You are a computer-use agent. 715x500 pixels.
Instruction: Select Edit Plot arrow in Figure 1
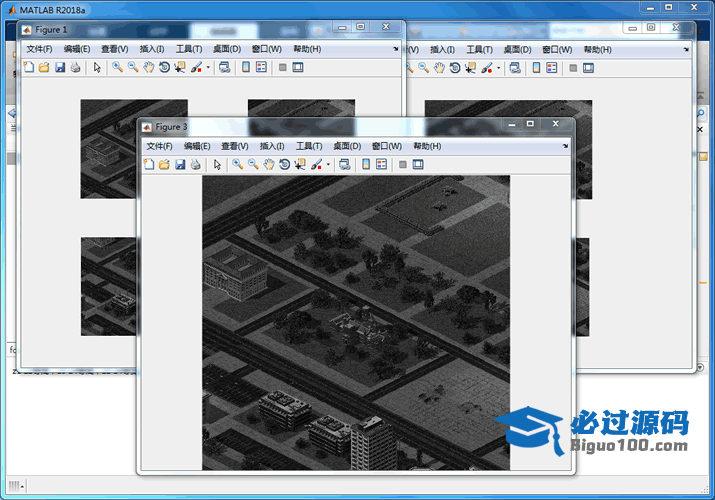coord(97,67)
